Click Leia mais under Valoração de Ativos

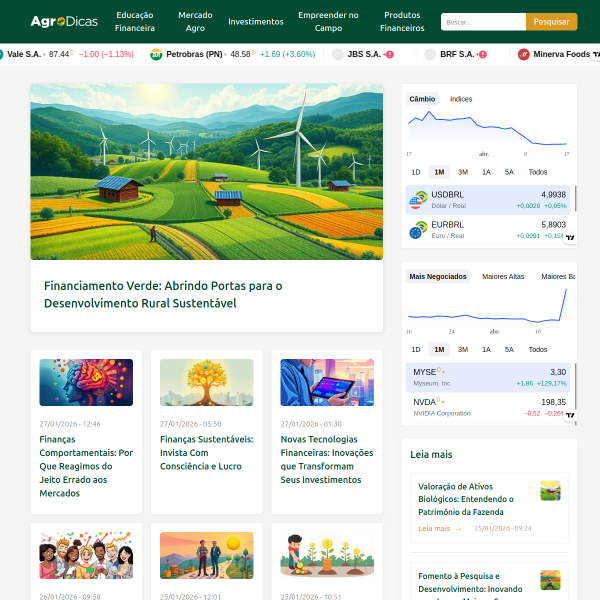[x=440, y=528]
